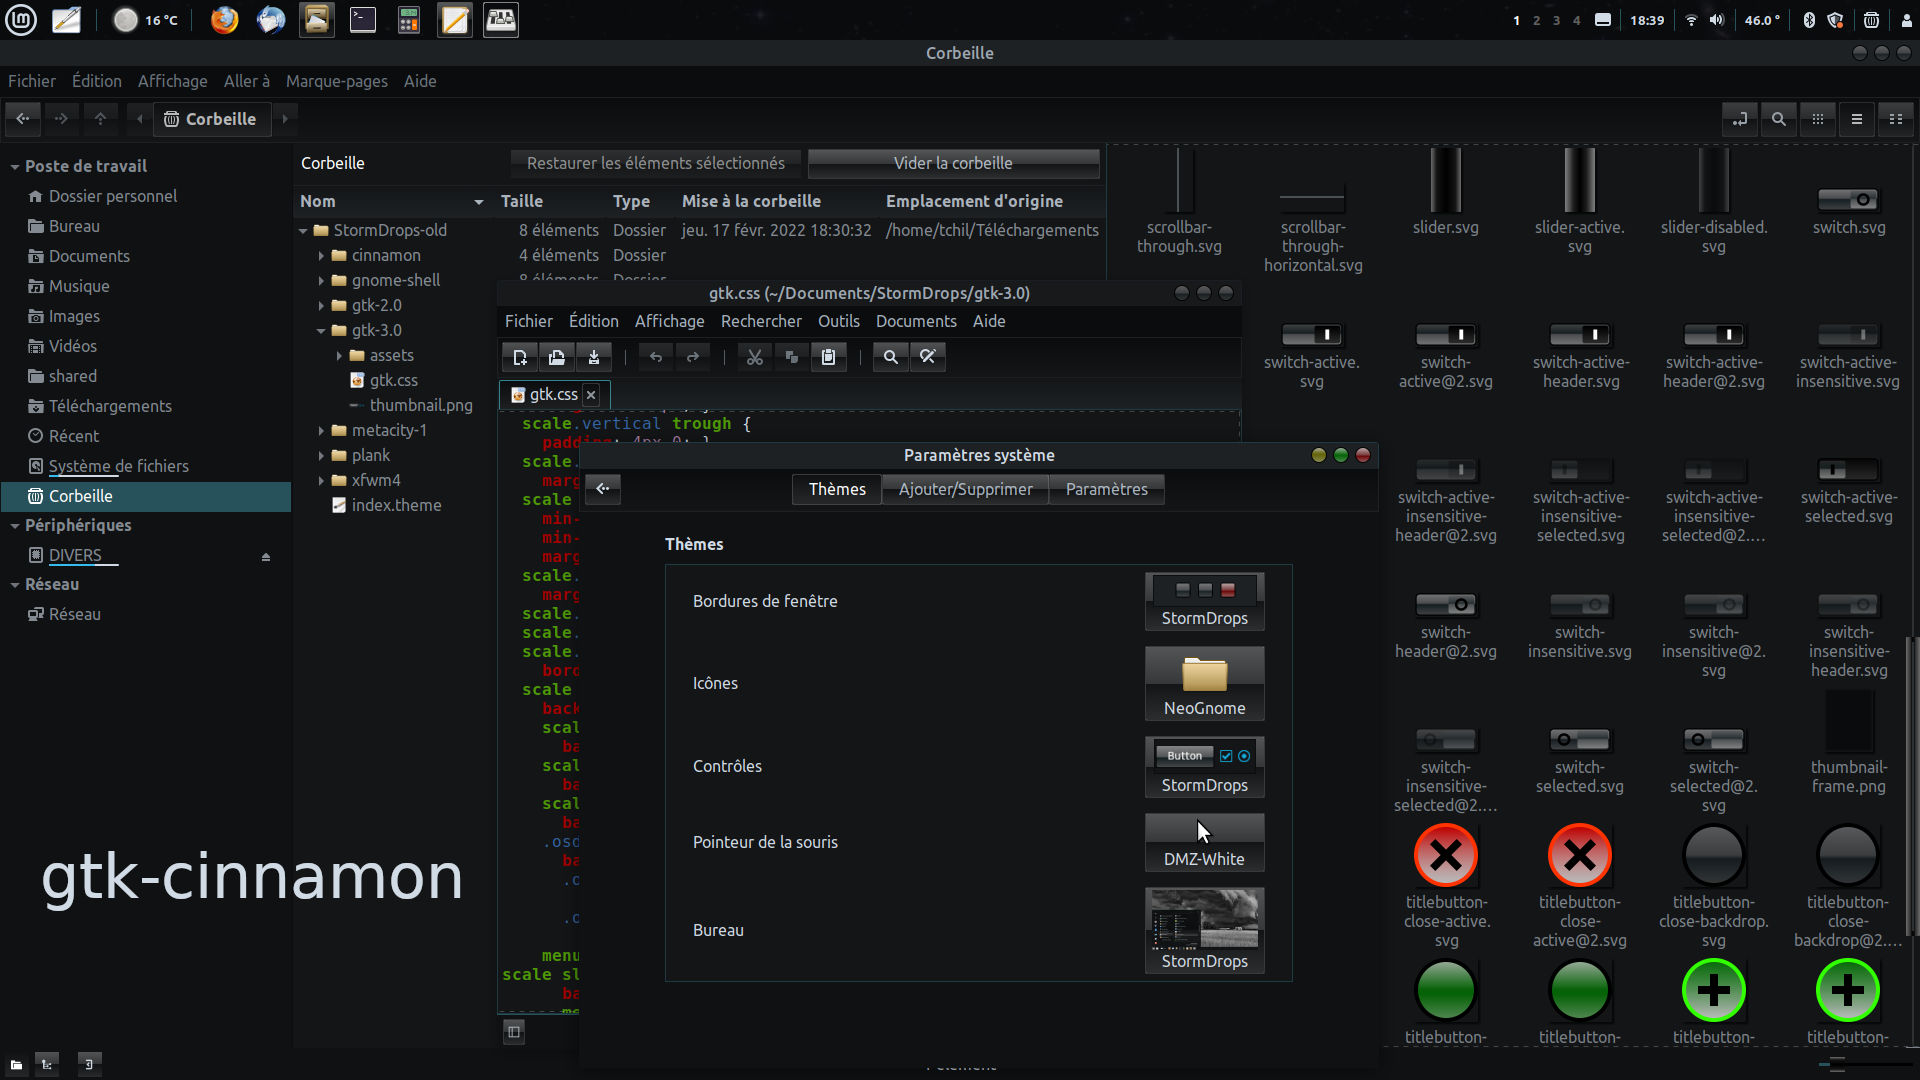This screenshot has height=1080, width=1920.
Task: Click the trash applet in the panel
Action: (1871, 20)
